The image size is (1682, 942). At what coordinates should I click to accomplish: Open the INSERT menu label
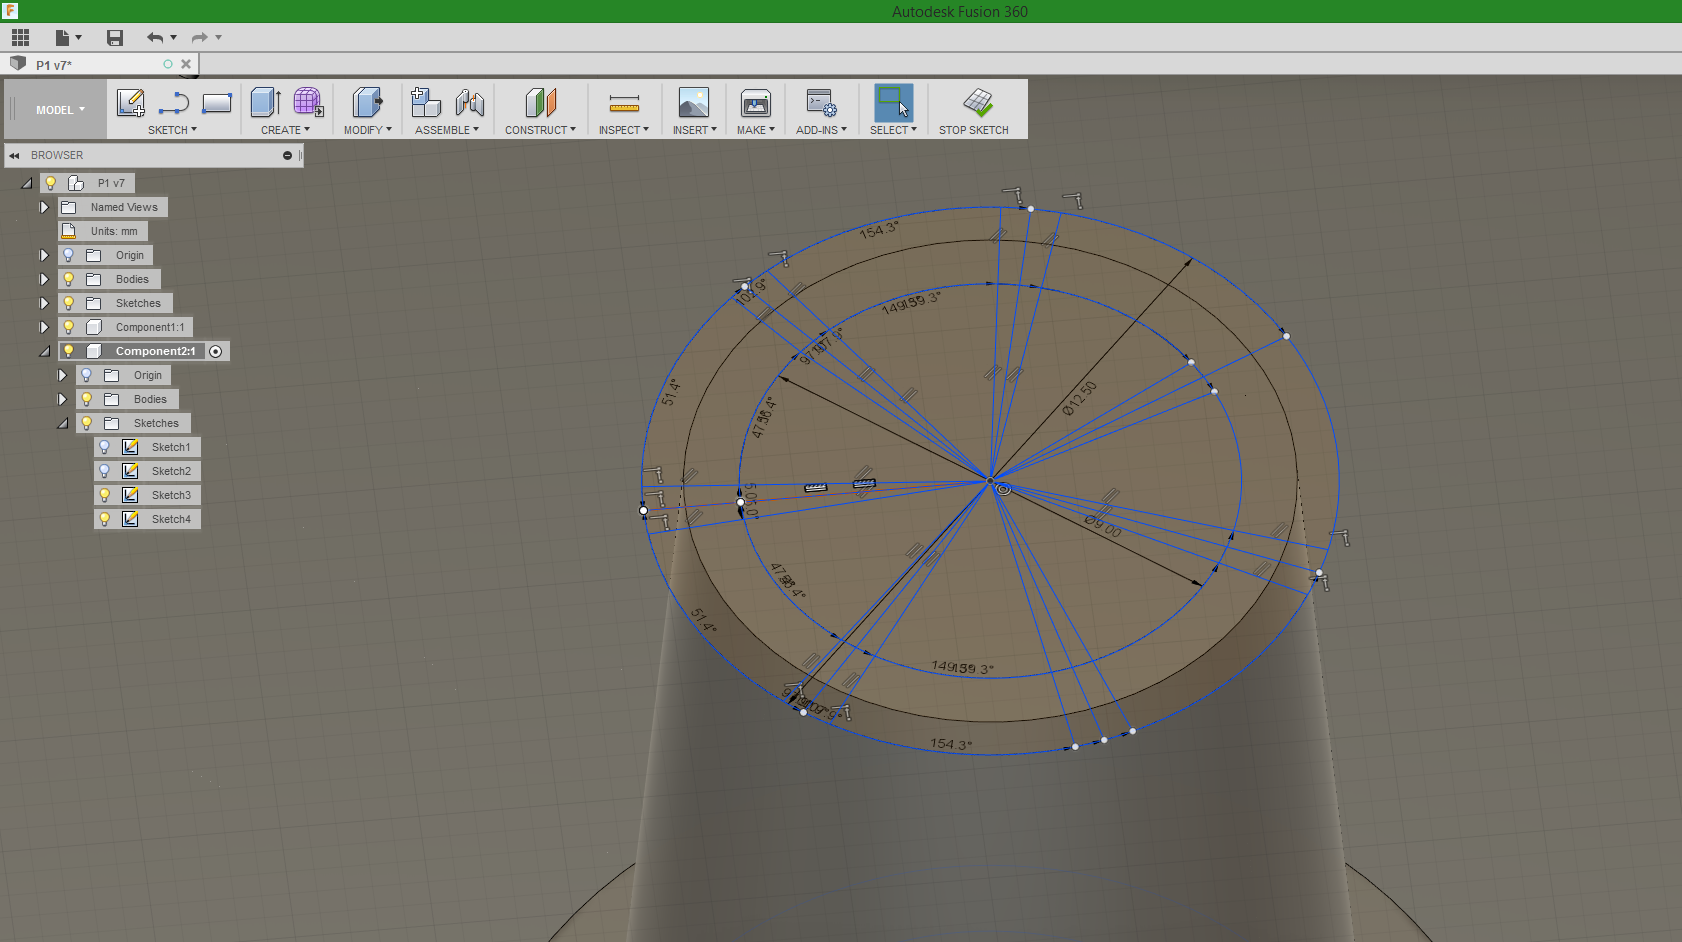(x=694, y=130)
